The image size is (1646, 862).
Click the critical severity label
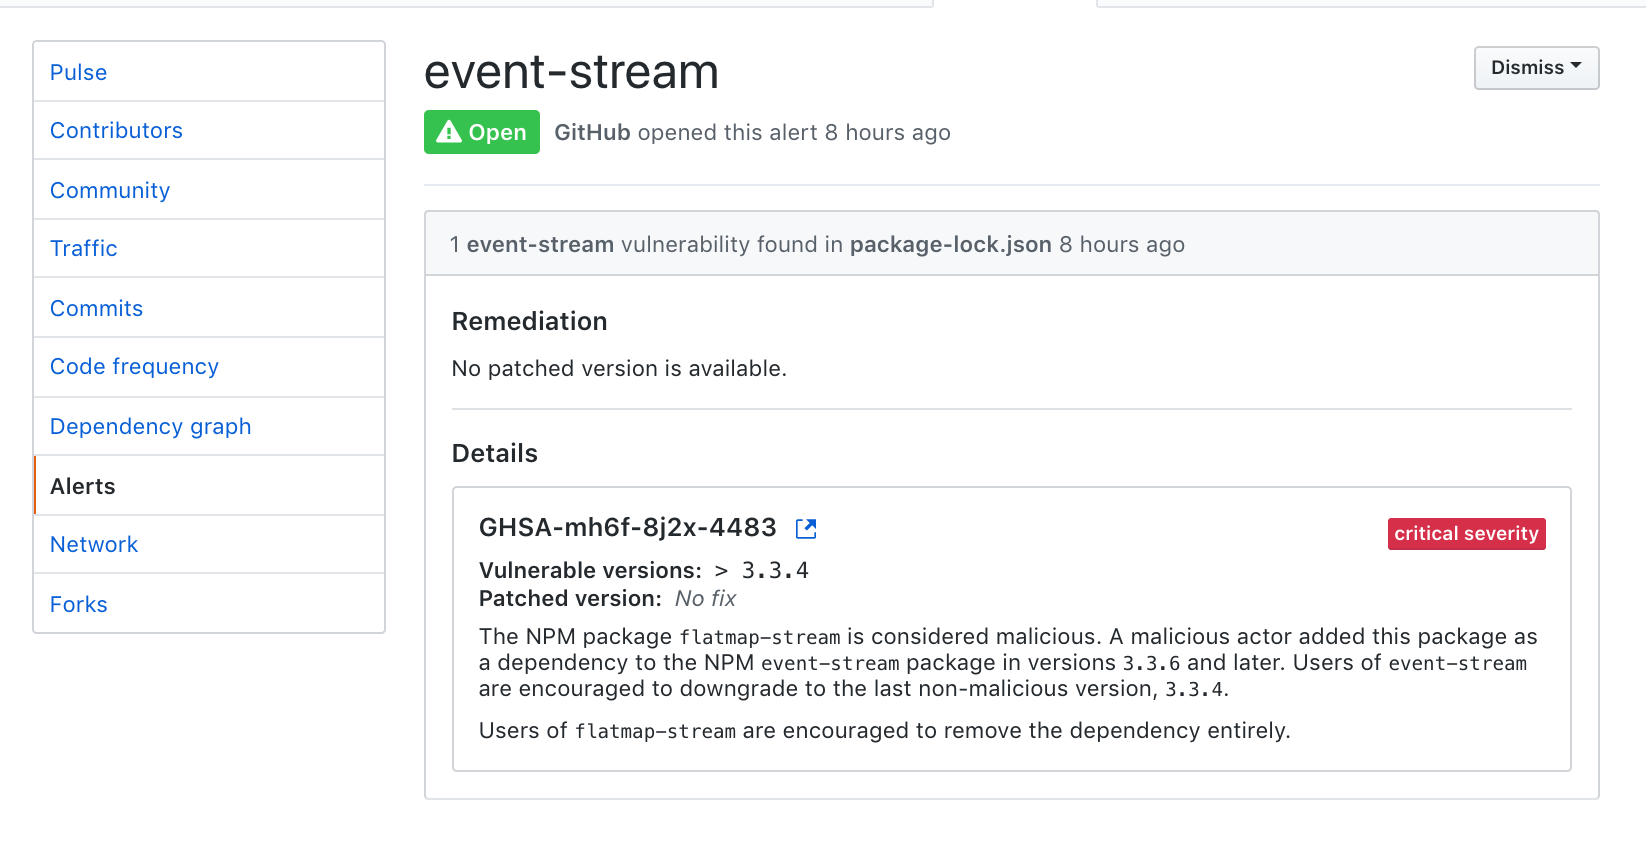point(1466,534)
